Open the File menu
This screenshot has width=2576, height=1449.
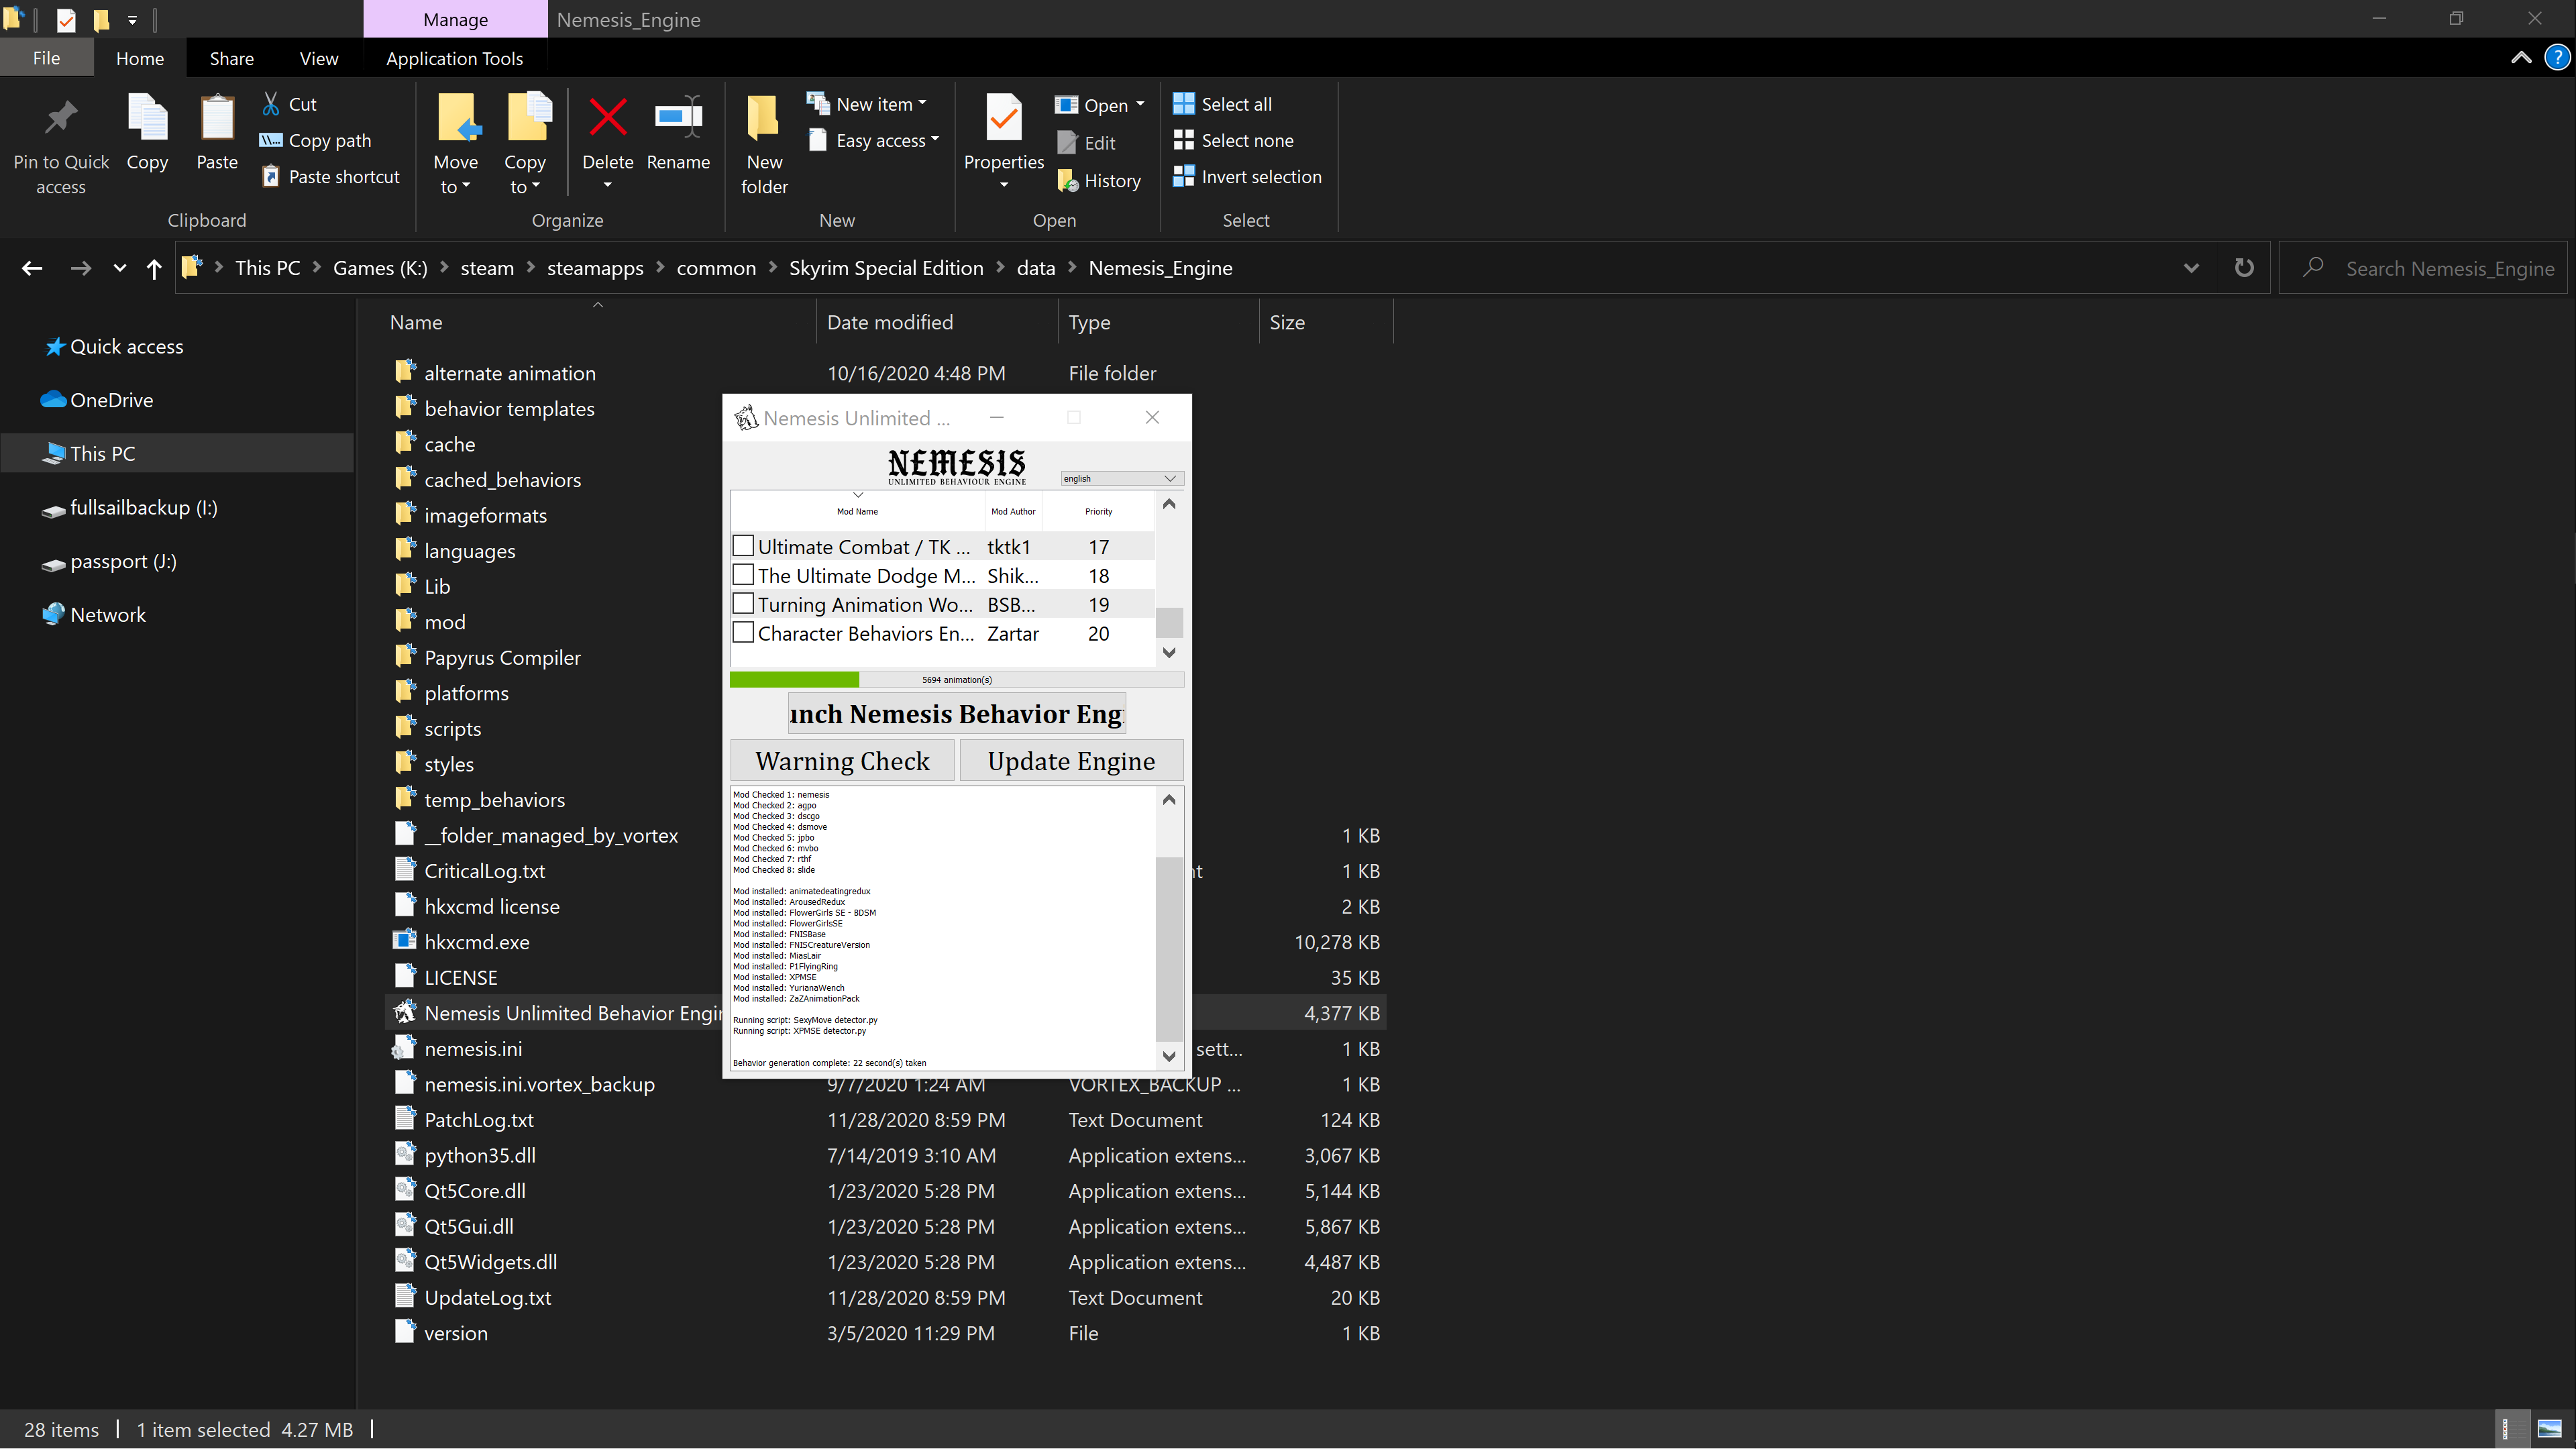(46, 58)
